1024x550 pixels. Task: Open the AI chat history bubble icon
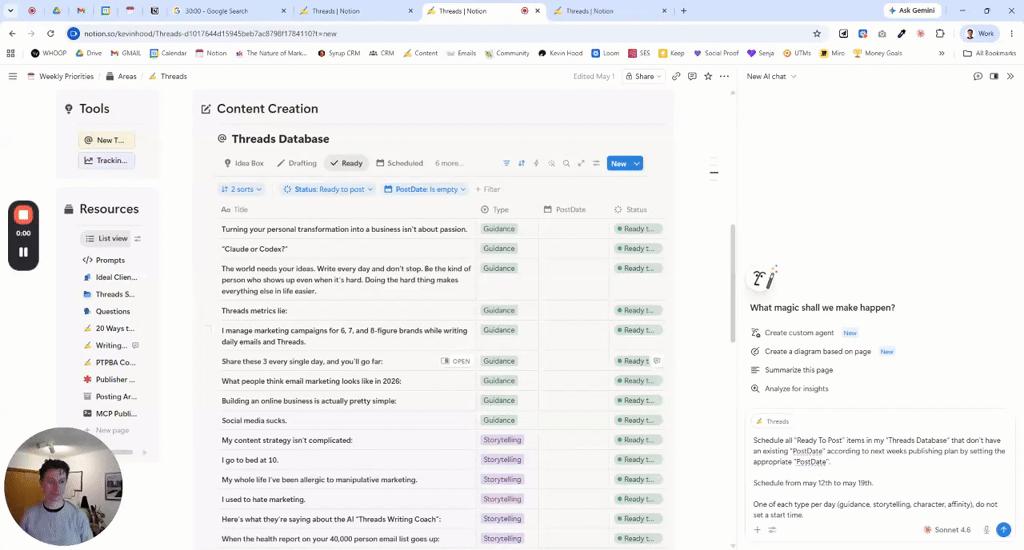pos(978,76)
